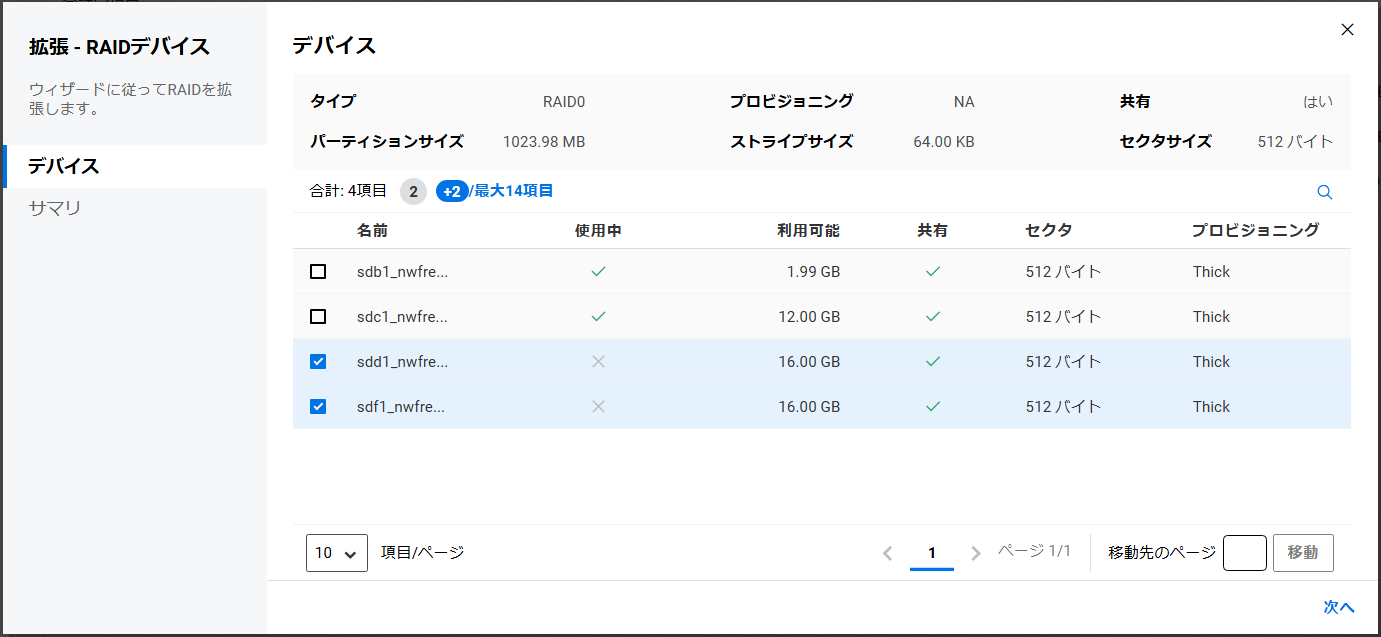Open the デバイス step in sidebar

point(64,166)
